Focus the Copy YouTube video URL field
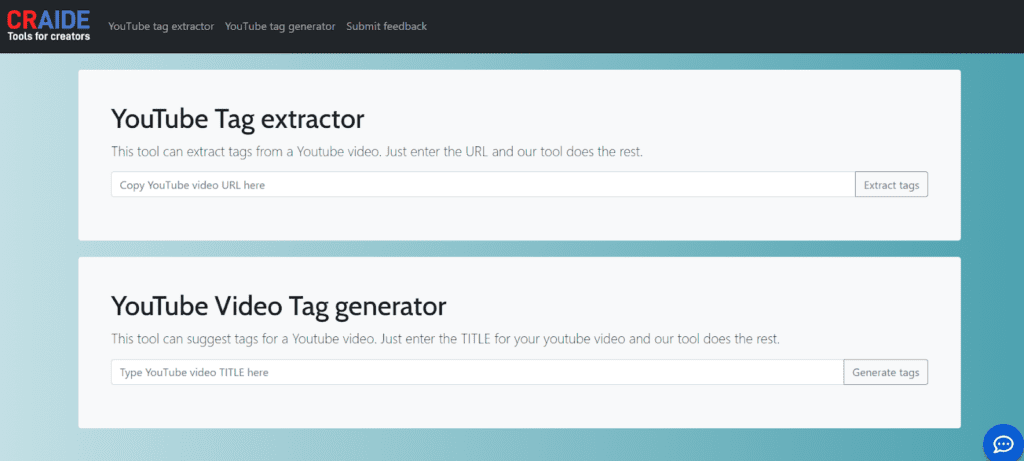The height and width of the screenshot is (461, 1024). [482, 185]
